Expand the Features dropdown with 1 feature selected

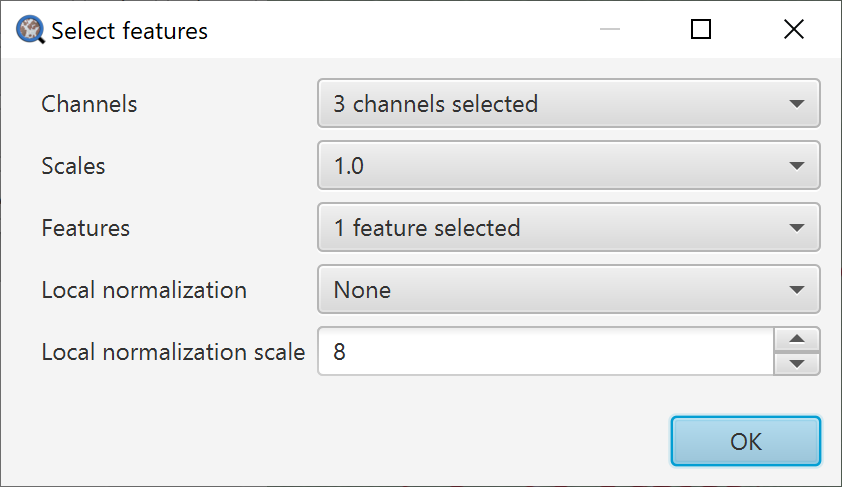569,227
